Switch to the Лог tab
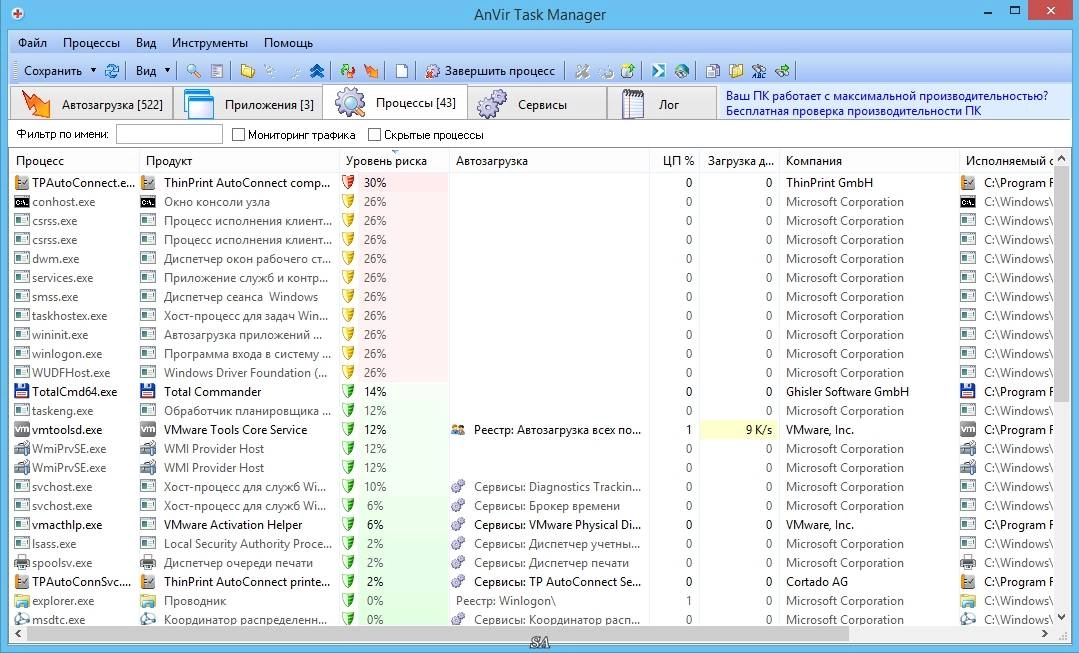The image size is (1079, 653). point(662,104)
